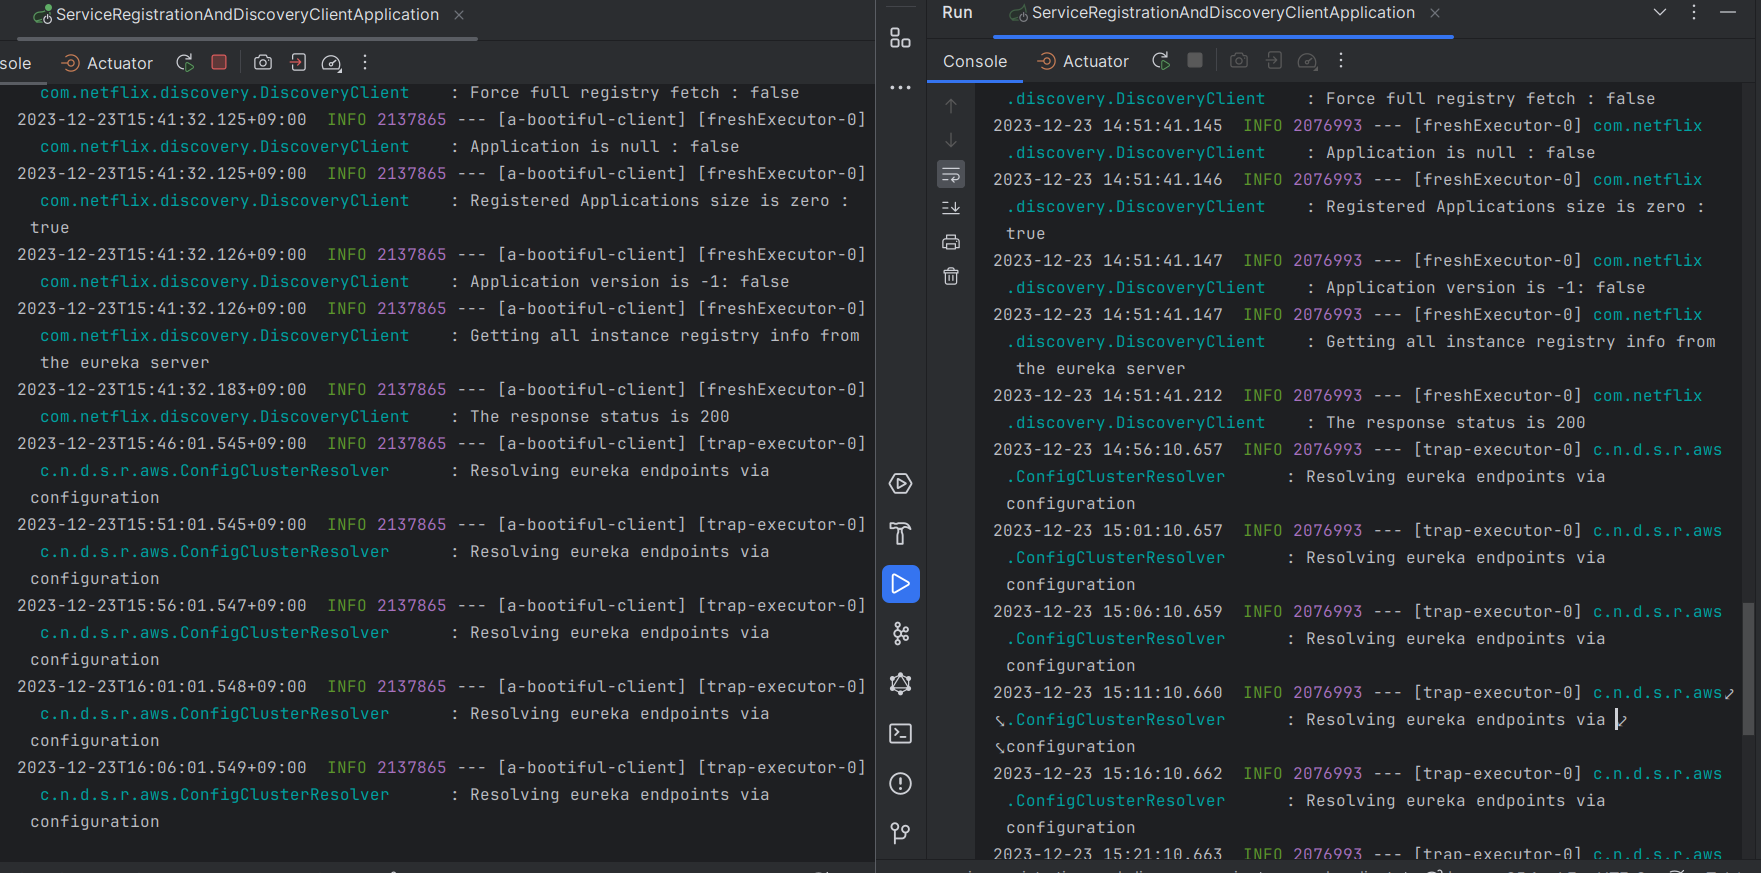This screenshot has height=873, width=1761.
Task: Open the c.n.d.s.r.aws.ConfigClusterResolver link under 15:46:01.545 in the left window
Action: click(215, 470)
